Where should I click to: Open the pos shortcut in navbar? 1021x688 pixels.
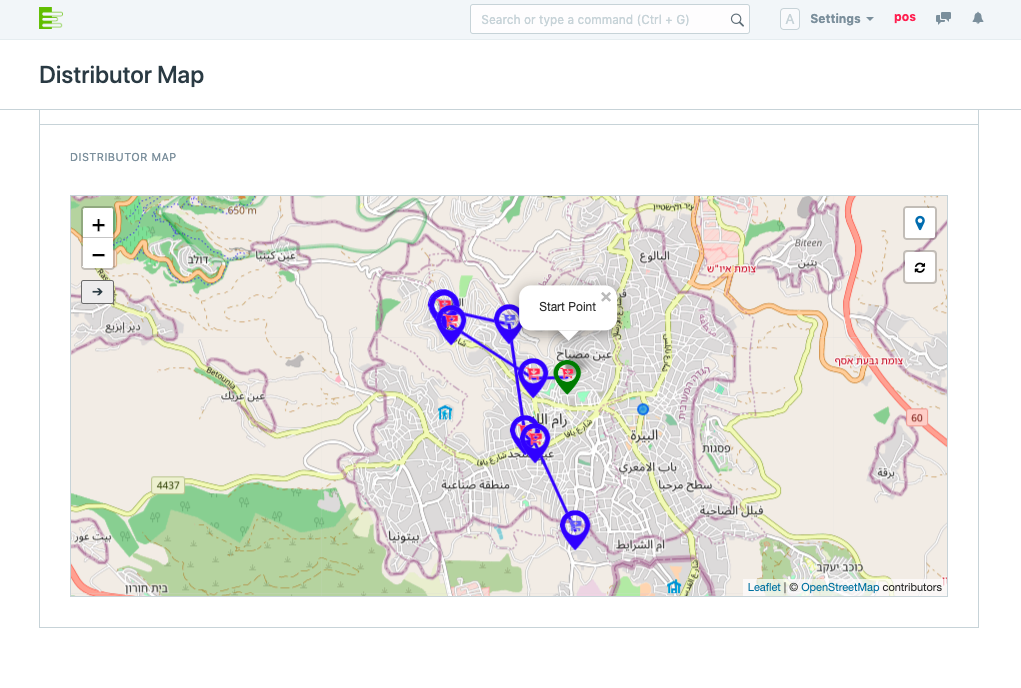904,18
